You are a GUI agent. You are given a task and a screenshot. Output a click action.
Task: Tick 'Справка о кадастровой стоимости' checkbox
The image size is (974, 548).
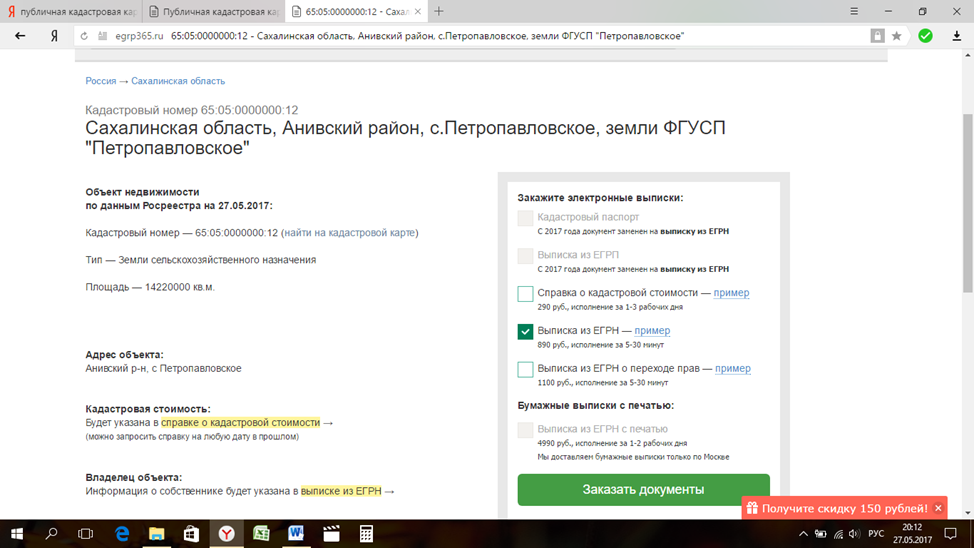click(x=525, y=294)
